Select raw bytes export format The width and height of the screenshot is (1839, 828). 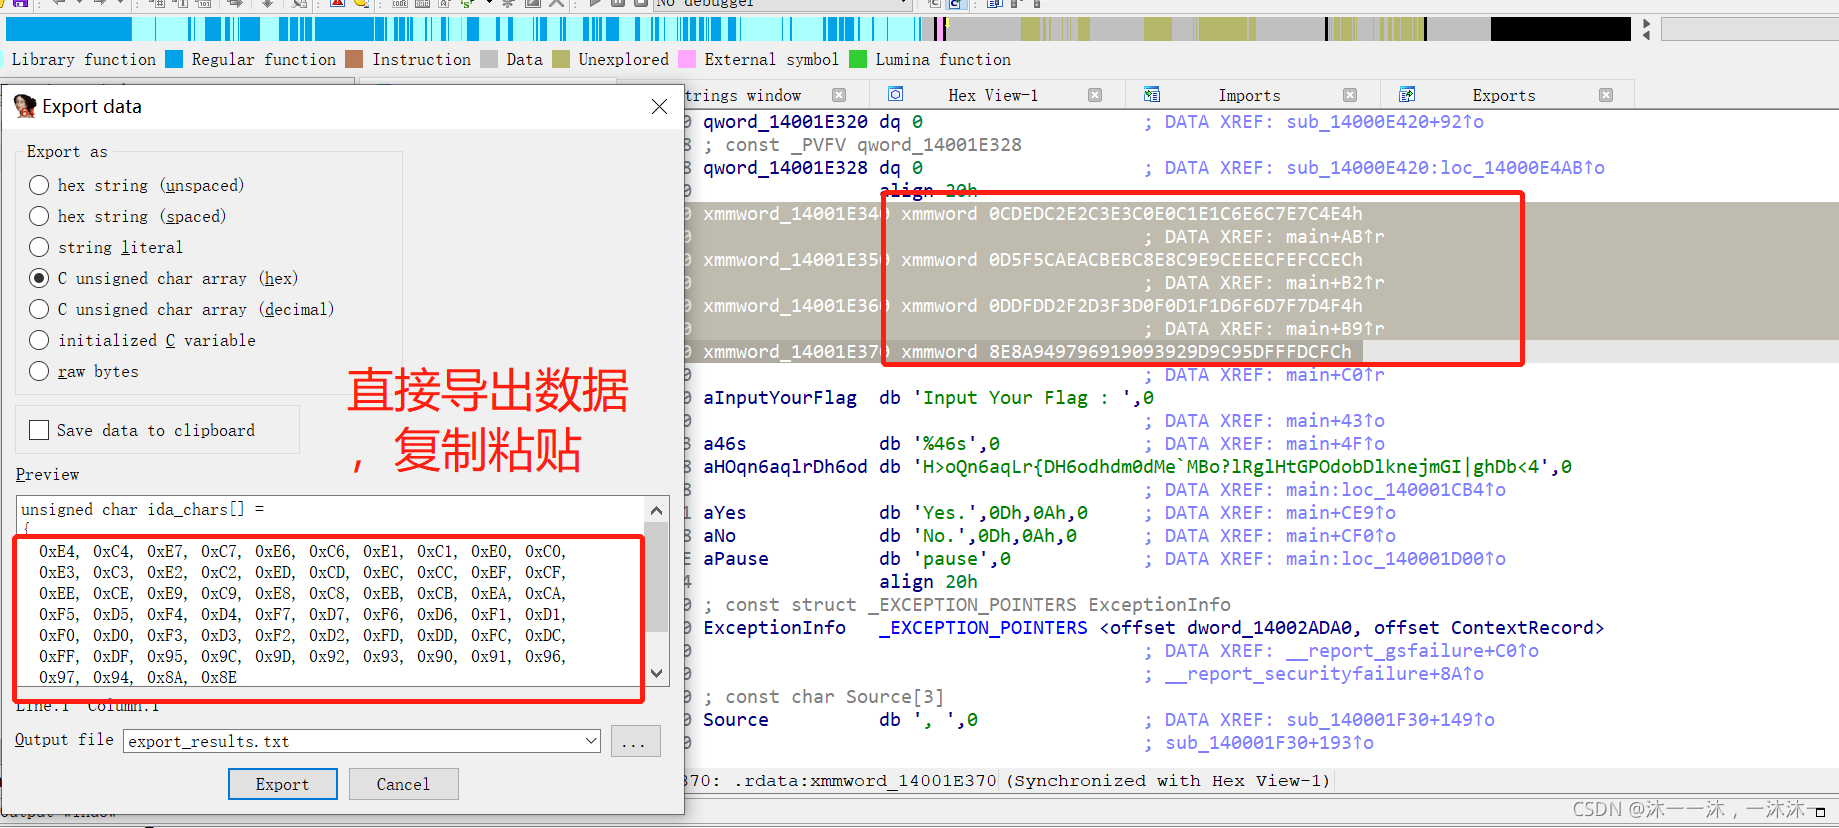click(x=39, y=371)
